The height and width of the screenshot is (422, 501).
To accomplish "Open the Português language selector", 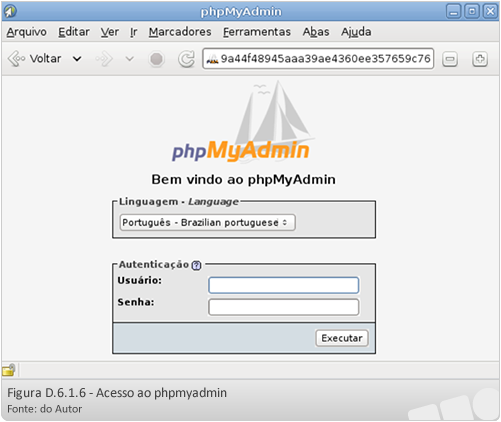I will click(x=207, y=222).
